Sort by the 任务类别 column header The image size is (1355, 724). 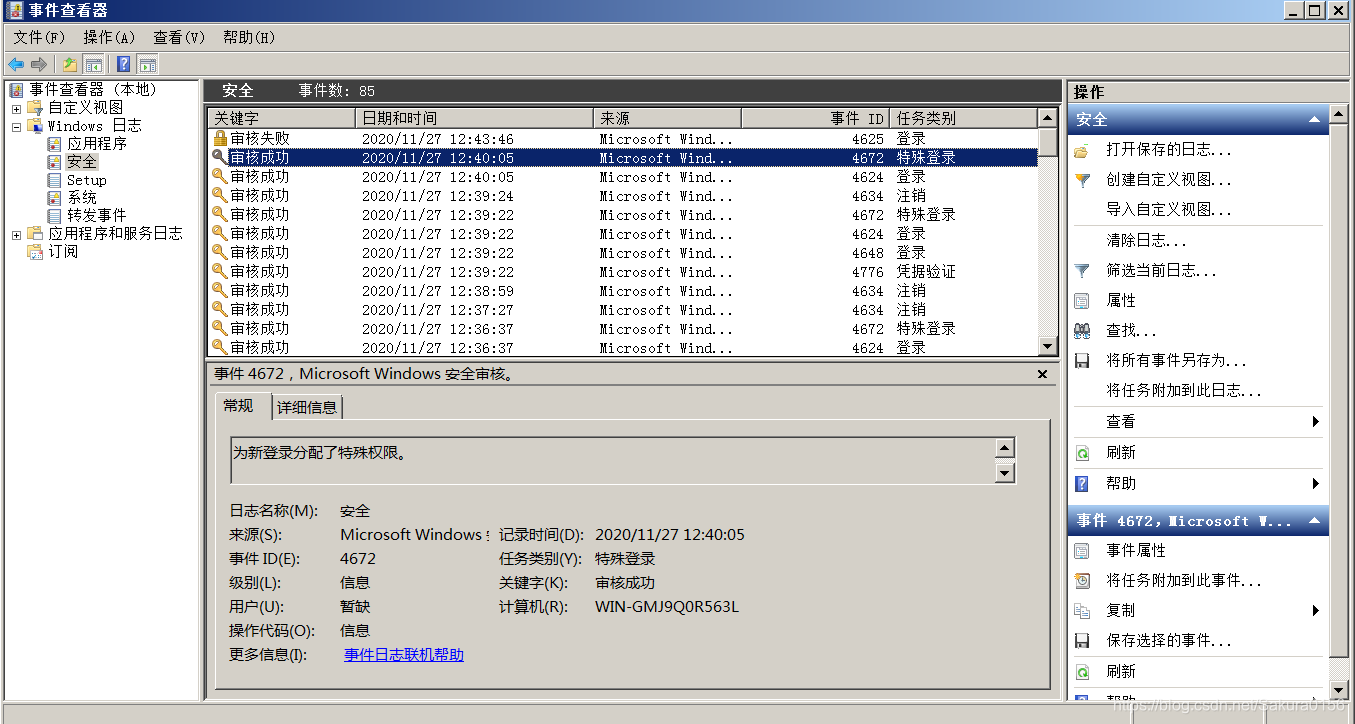[963, 118]
